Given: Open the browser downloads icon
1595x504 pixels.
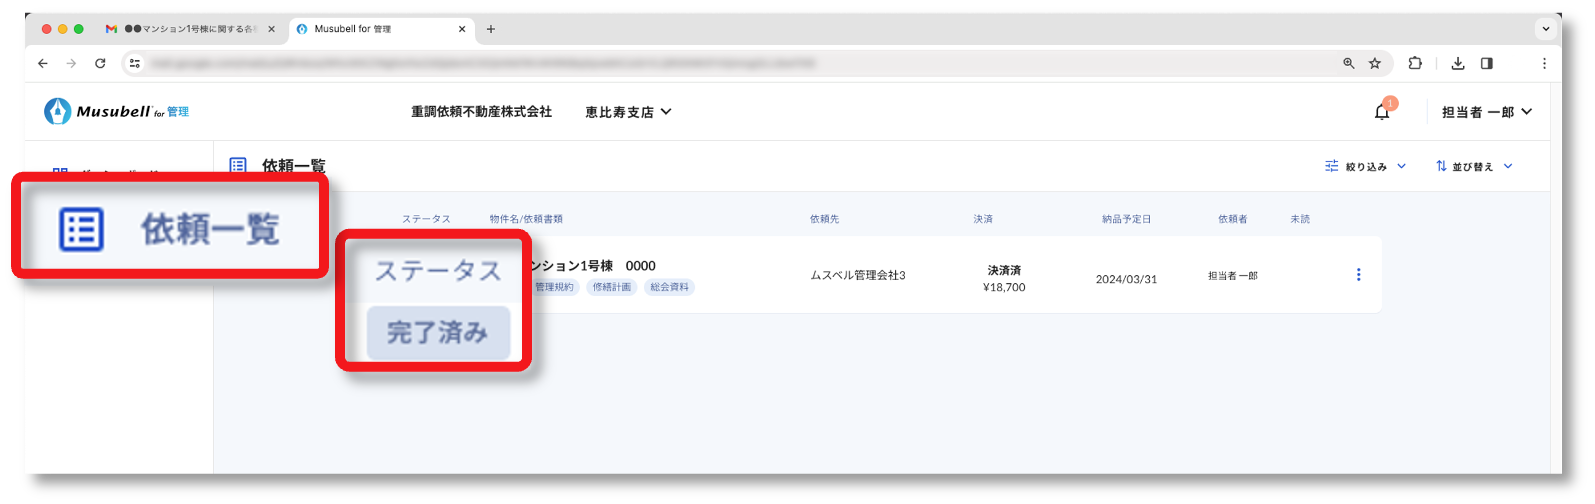Looking at the screenshot, I should (1458, 63).
